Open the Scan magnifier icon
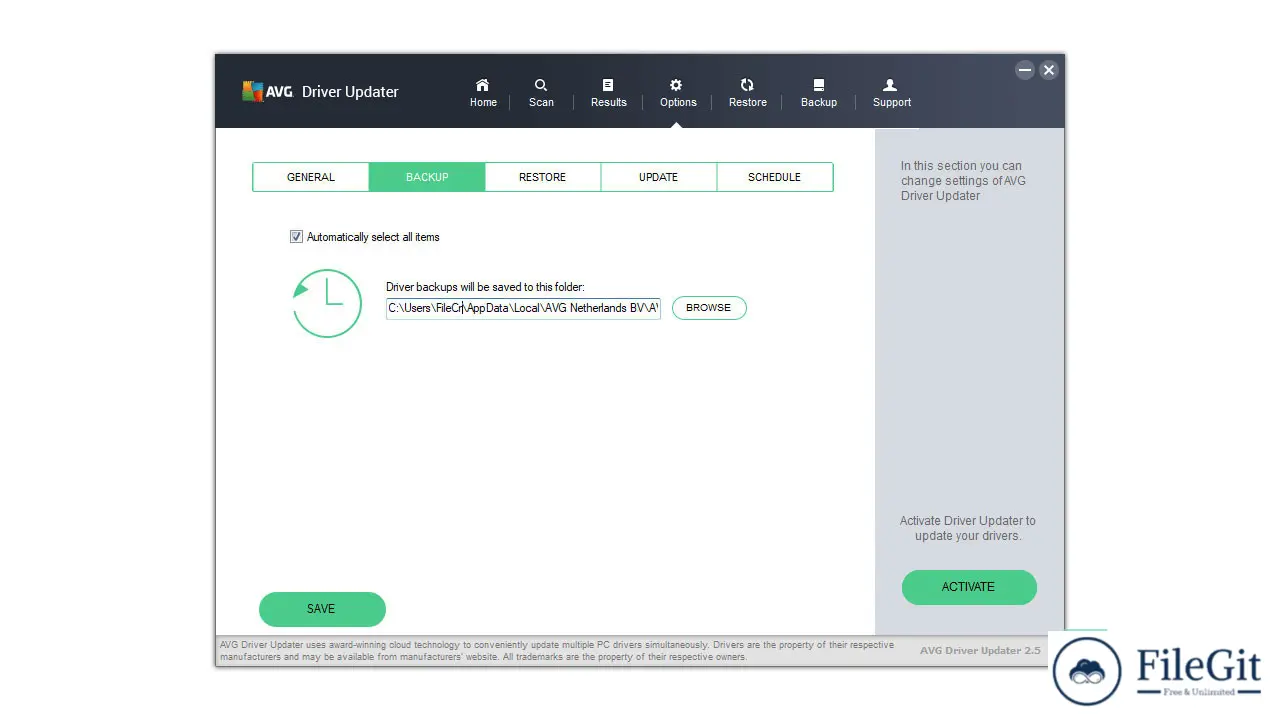The image size is (1280, 720). [541, 85]
